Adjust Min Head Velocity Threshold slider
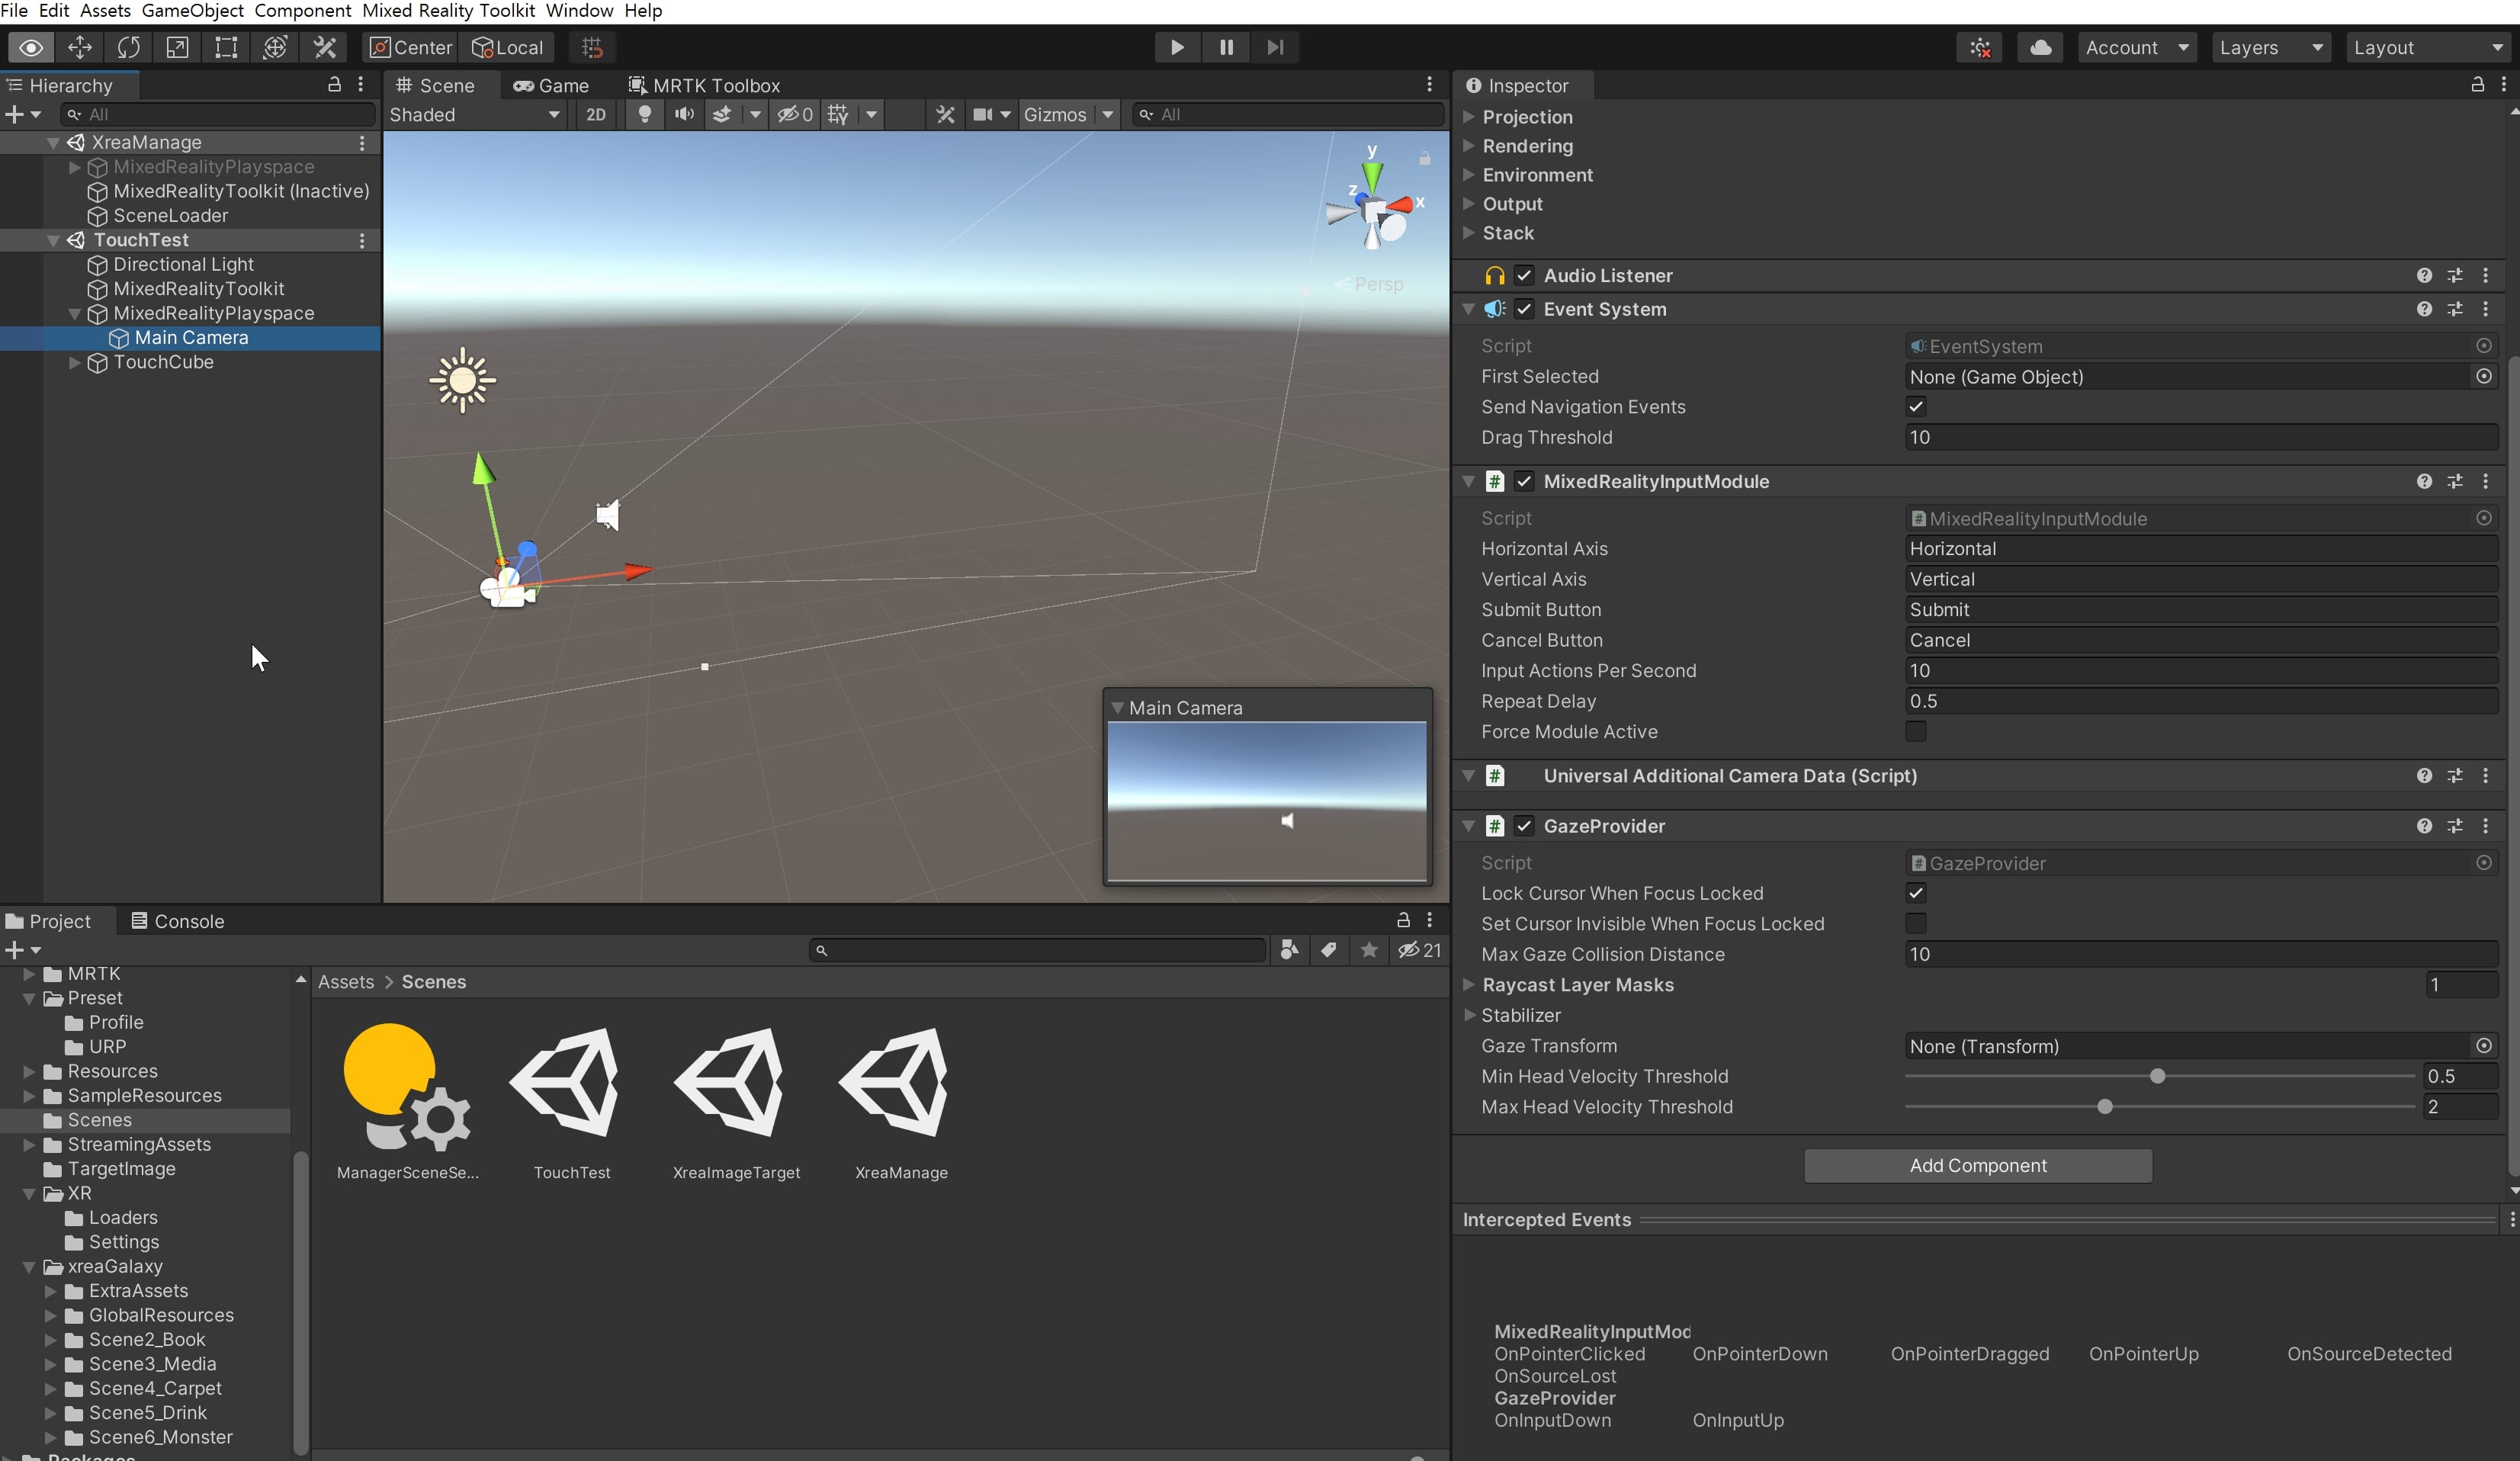 click(2157, 1077)
